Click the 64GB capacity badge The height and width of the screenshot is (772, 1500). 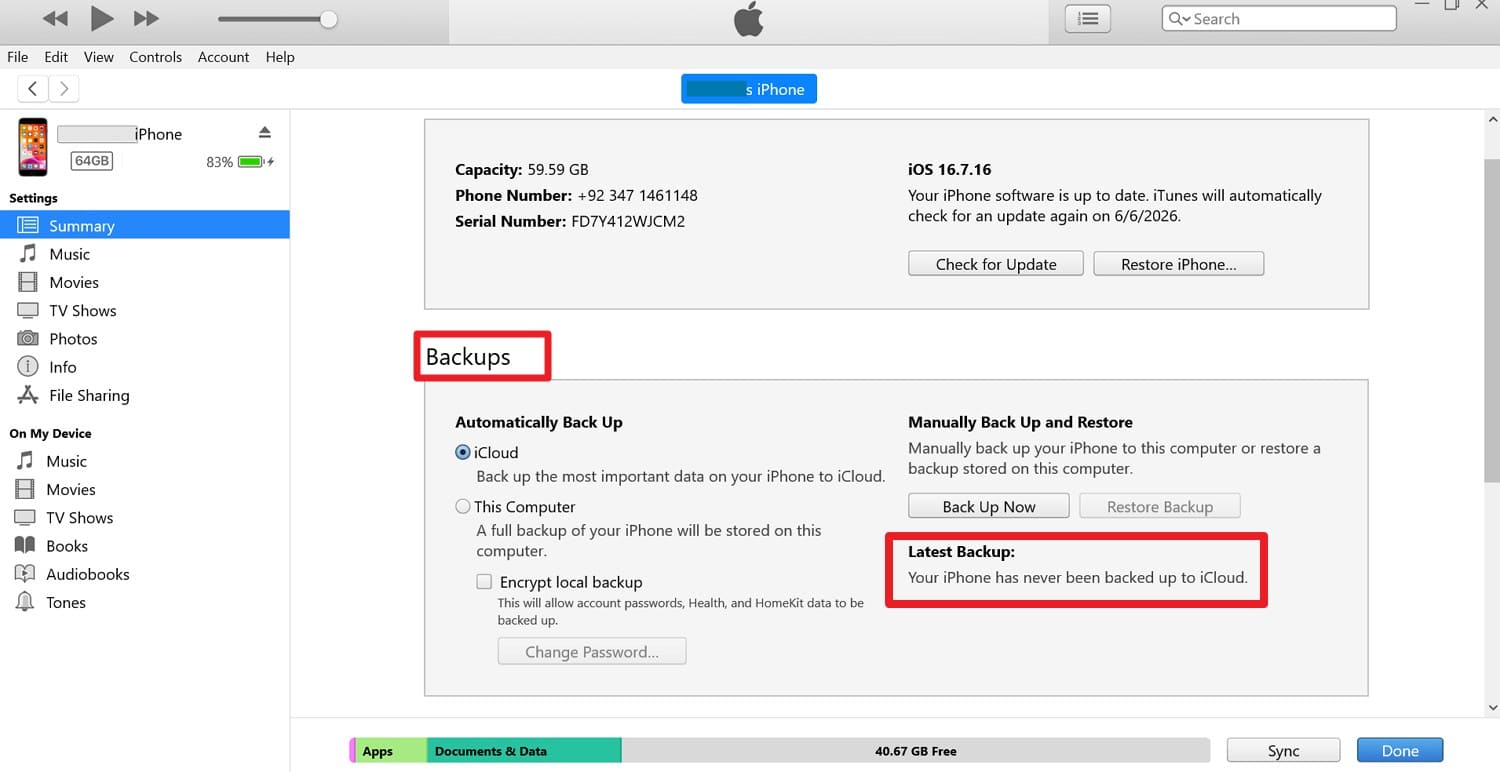tap(91, 161)
